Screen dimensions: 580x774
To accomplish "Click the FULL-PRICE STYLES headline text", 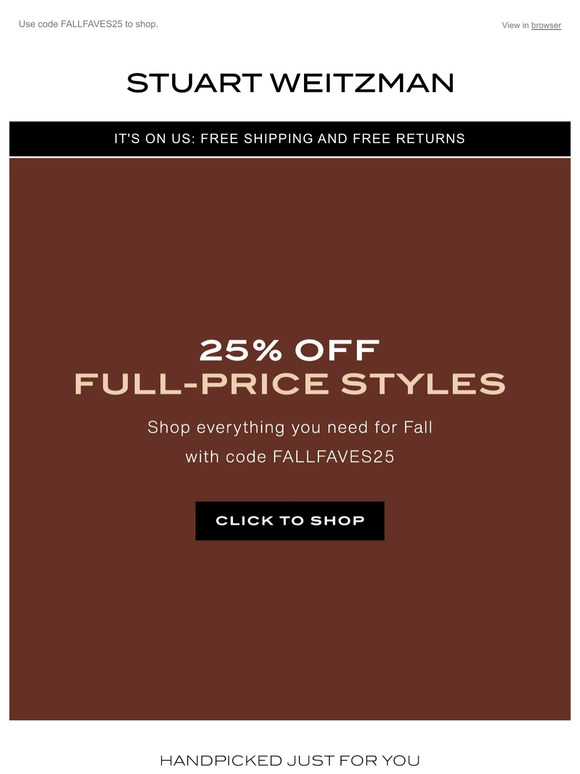I will (290, 384).
